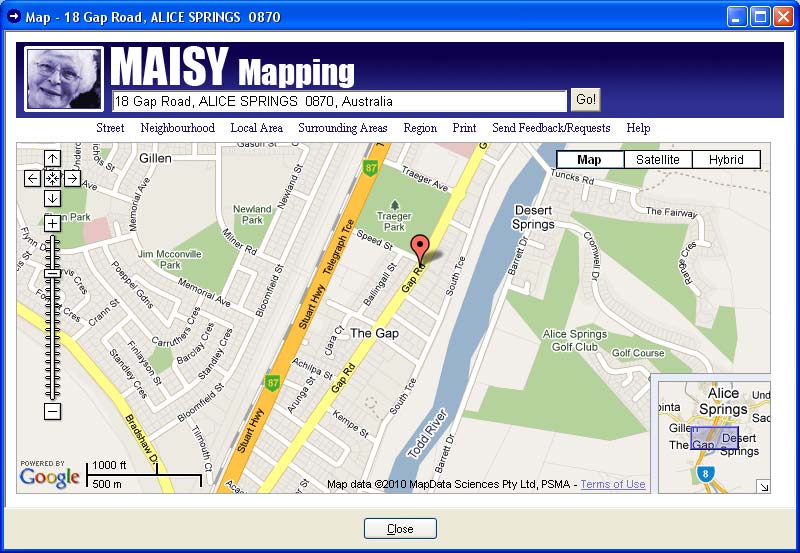The image size is (800, 553).
Task: Maximize the Map window
Action: pos(760,17)
